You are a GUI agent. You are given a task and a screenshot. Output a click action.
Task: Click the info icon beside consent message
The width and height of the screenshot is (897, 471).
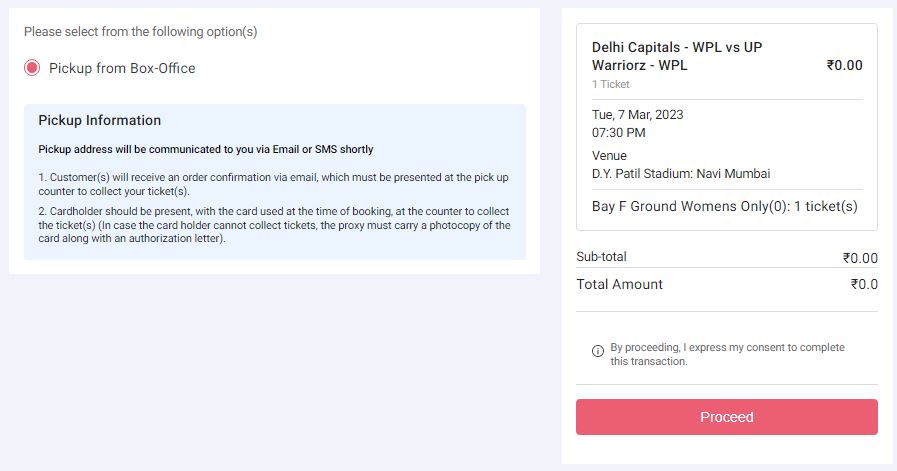[x=598, y=351]
